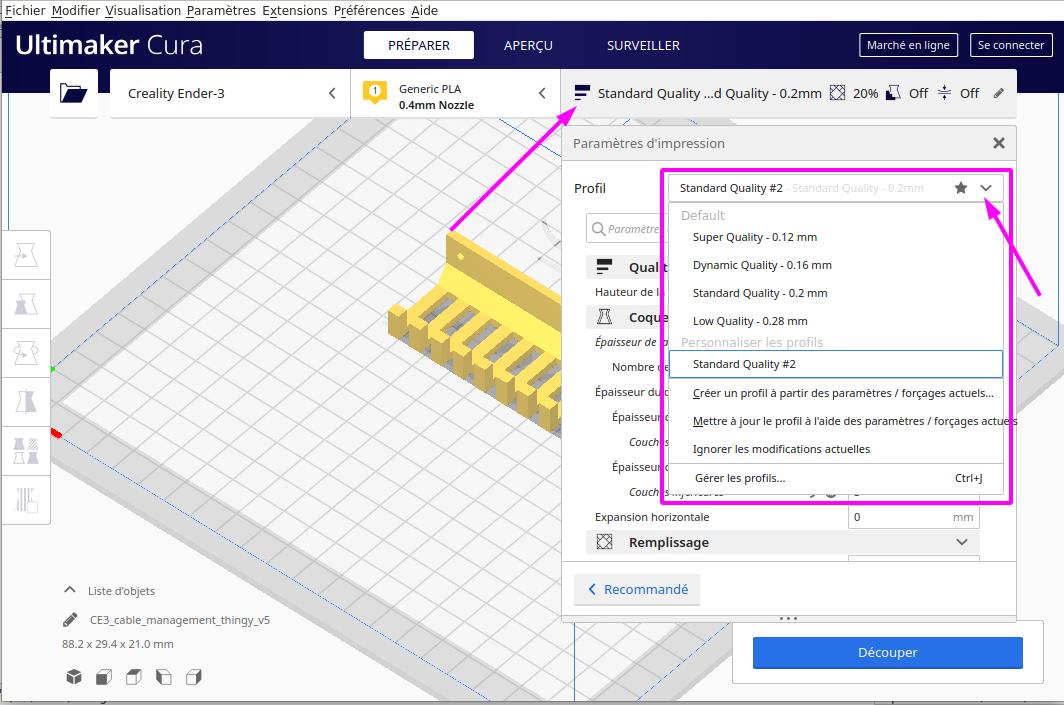The image size is (1064, 705).
Task: Click the star icon in profile selector
Action: (961, 188)
